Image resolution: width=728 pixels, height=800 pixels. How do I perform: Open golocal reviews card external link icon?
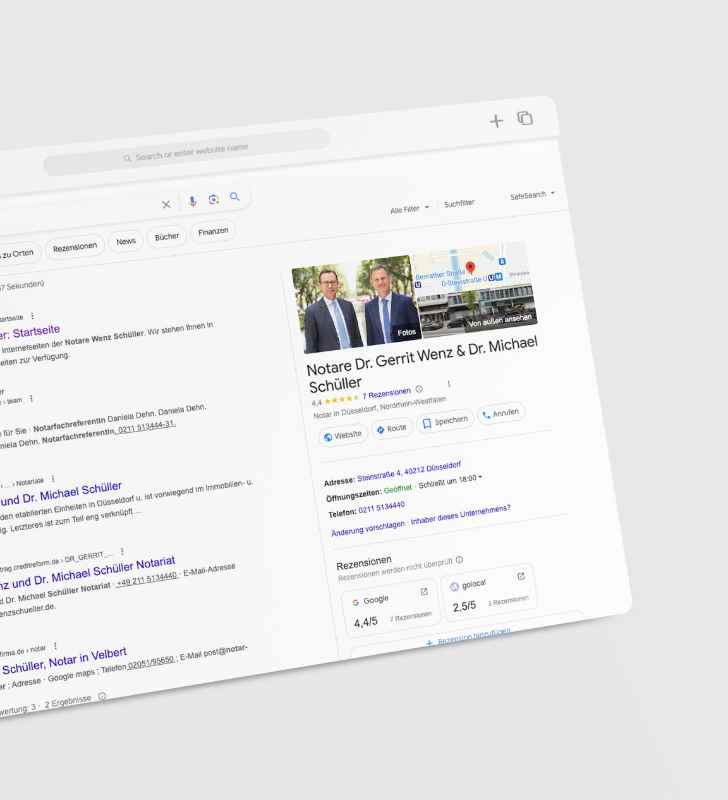coord(521,576)
